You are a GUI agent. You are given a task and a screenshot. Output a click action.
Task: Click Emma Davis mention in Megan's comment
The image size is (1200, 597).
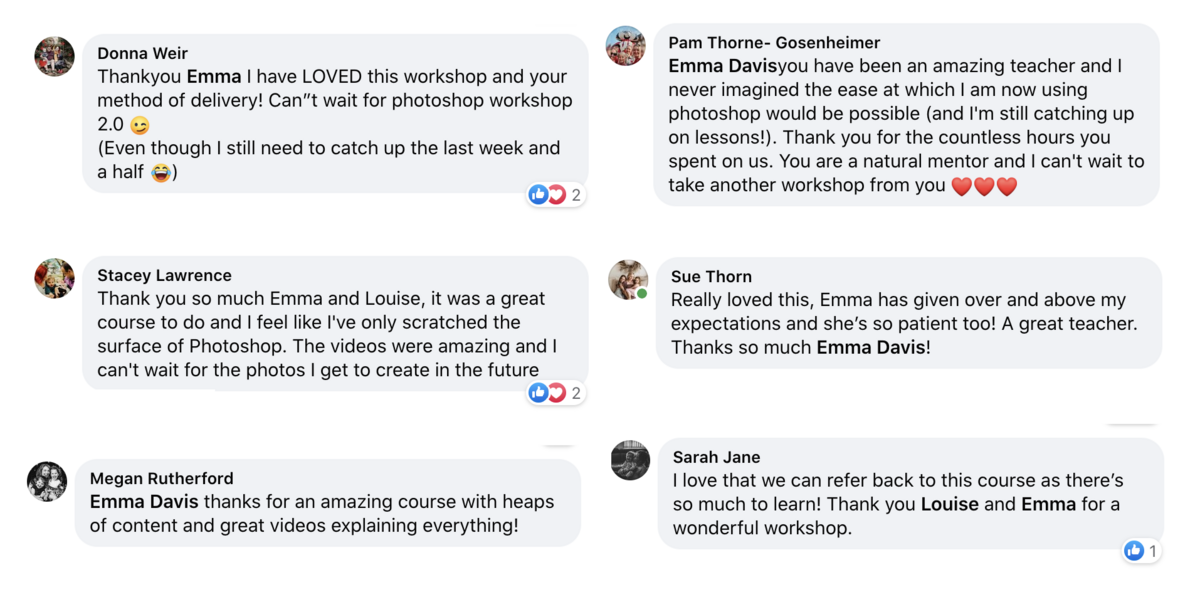click(x=144, y=502)
